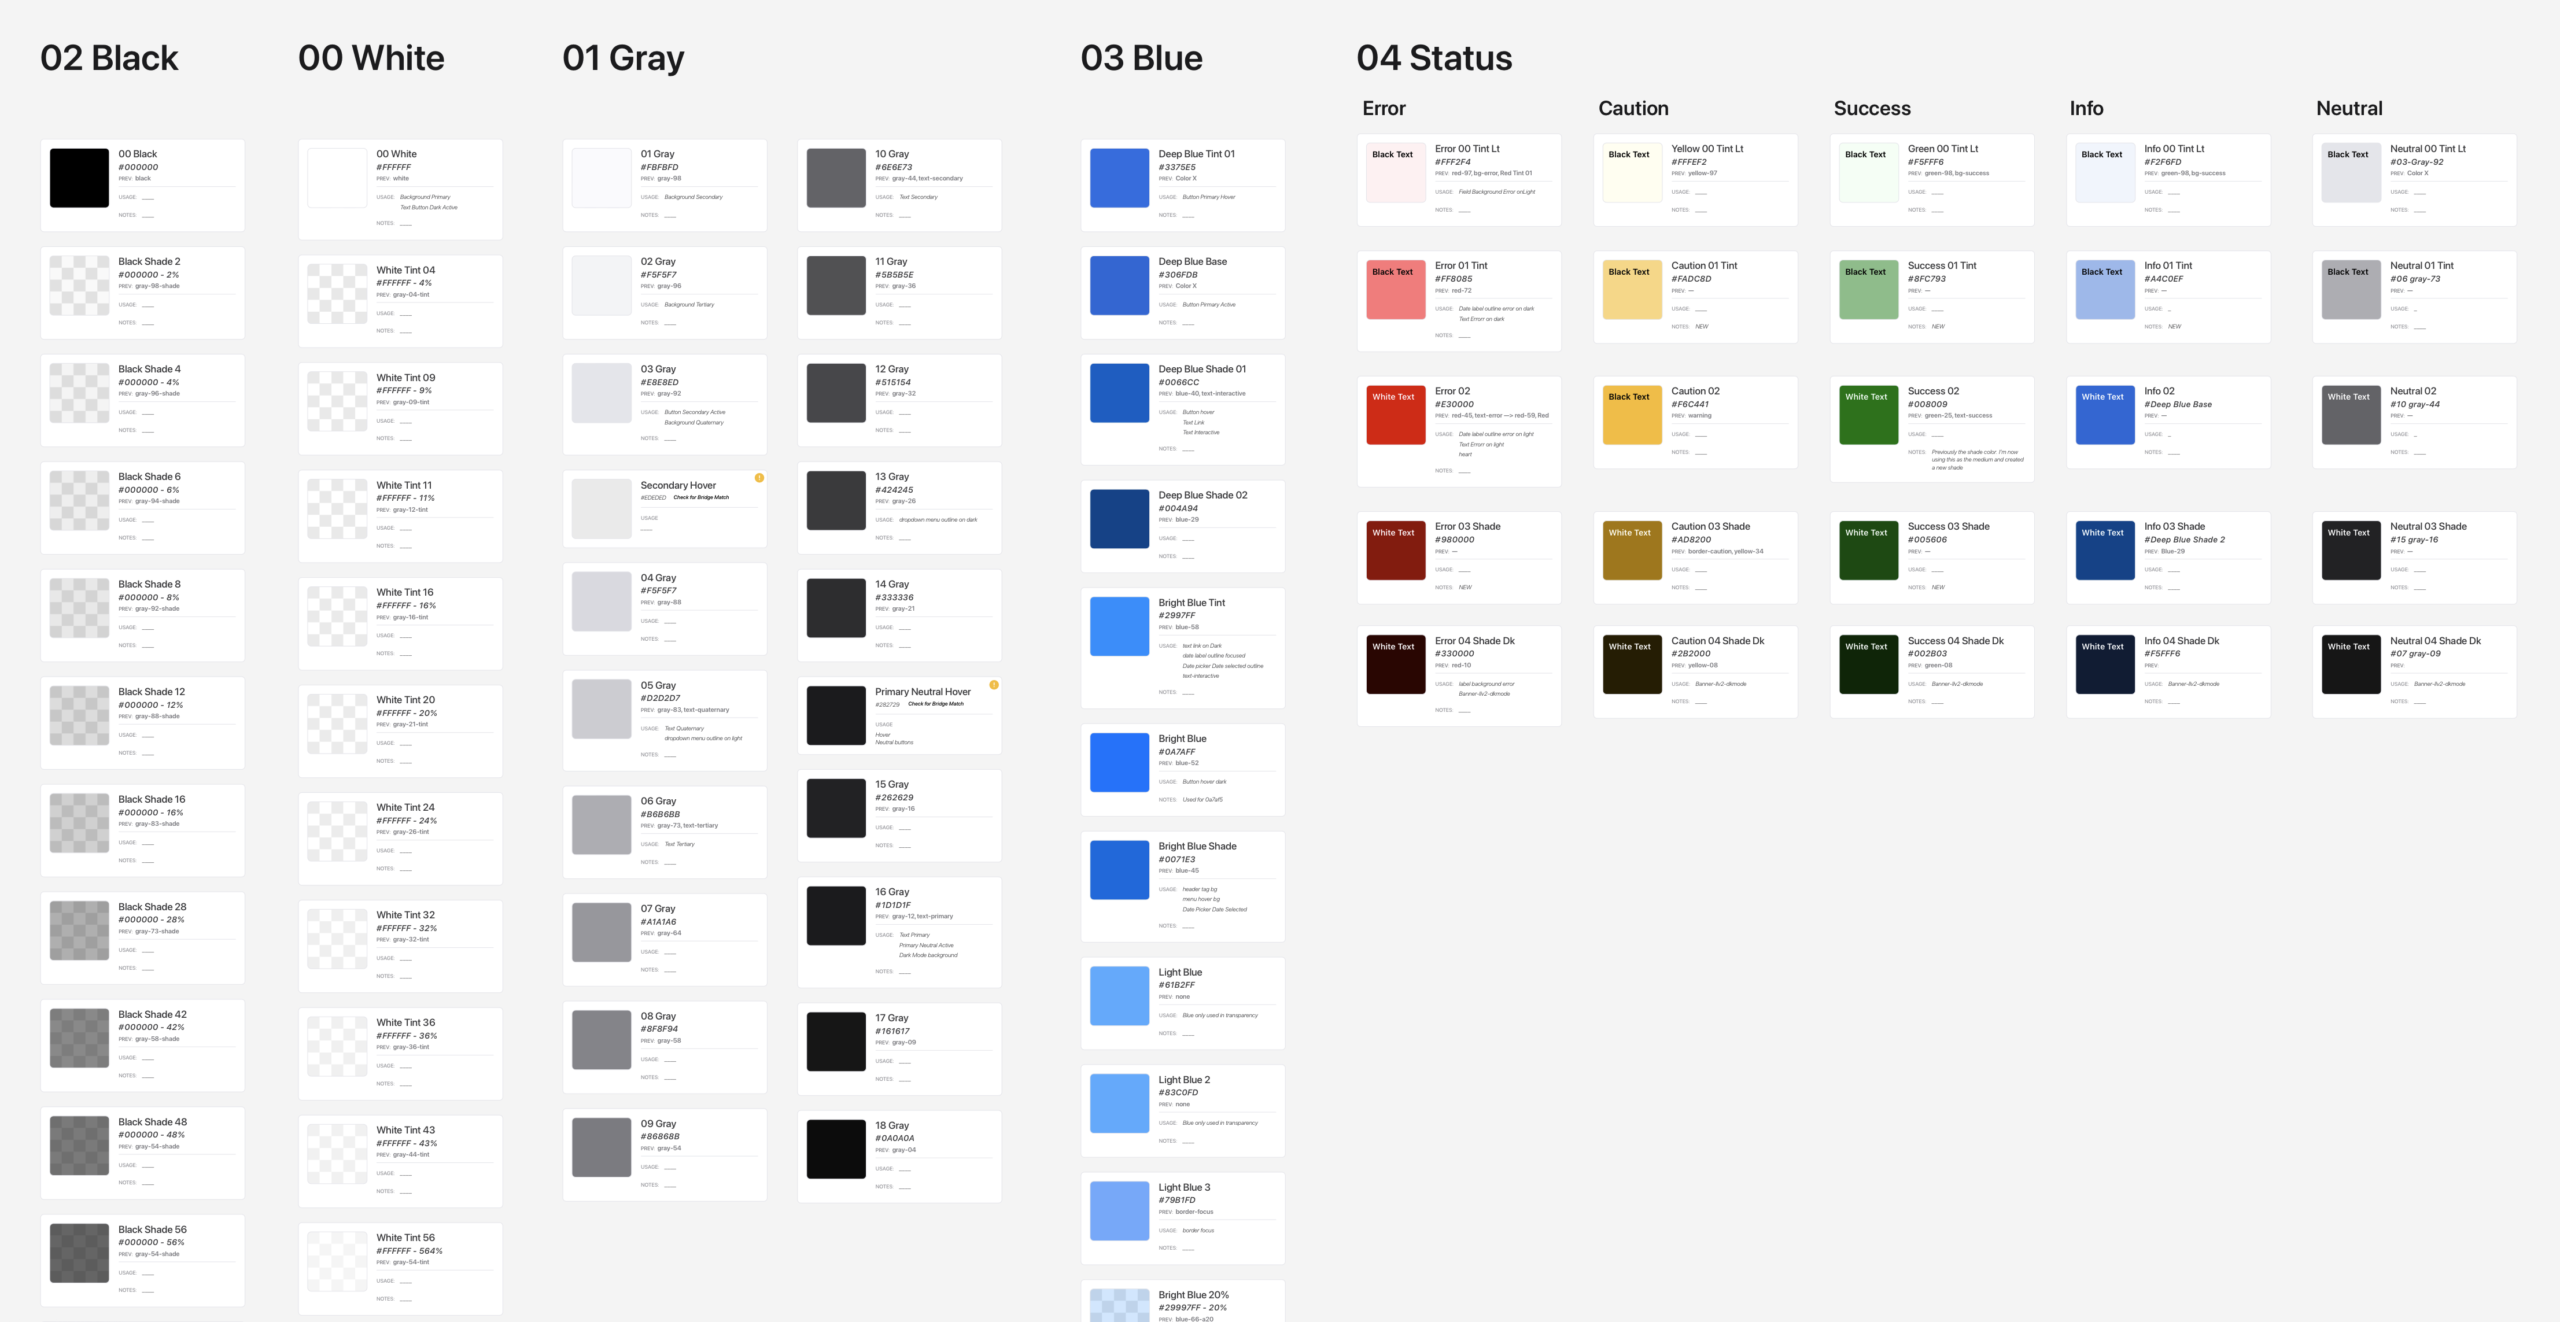Click the "Error" column header
2560x1322 pixels.
click(x=1383, y=108)
